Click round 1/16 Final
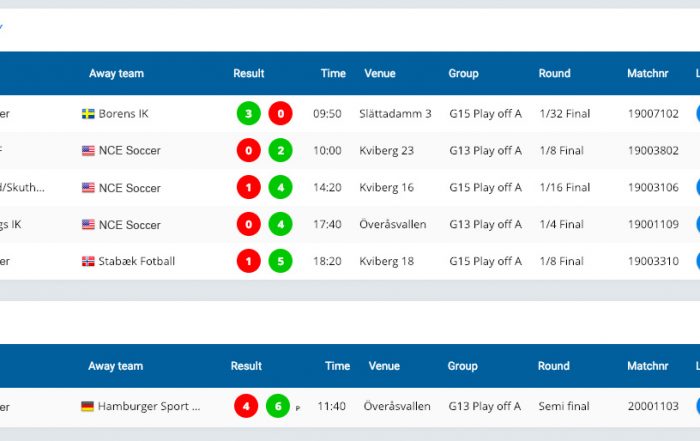 [565, 187]
